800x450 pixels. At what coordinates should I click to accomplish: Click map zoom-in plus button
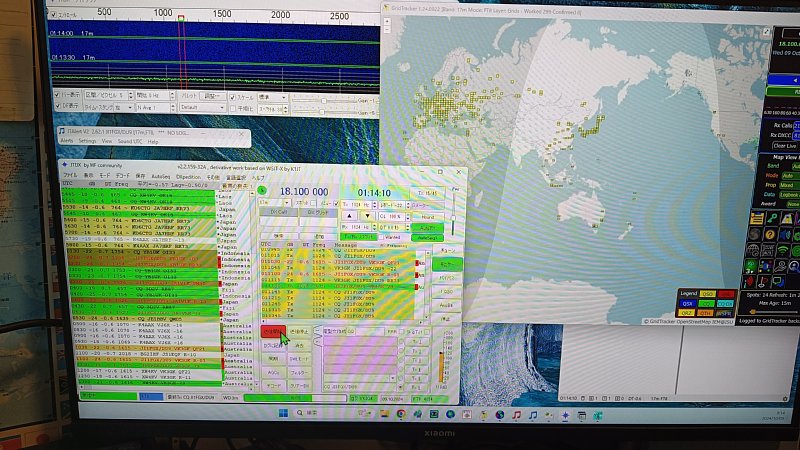coord(387,21)
